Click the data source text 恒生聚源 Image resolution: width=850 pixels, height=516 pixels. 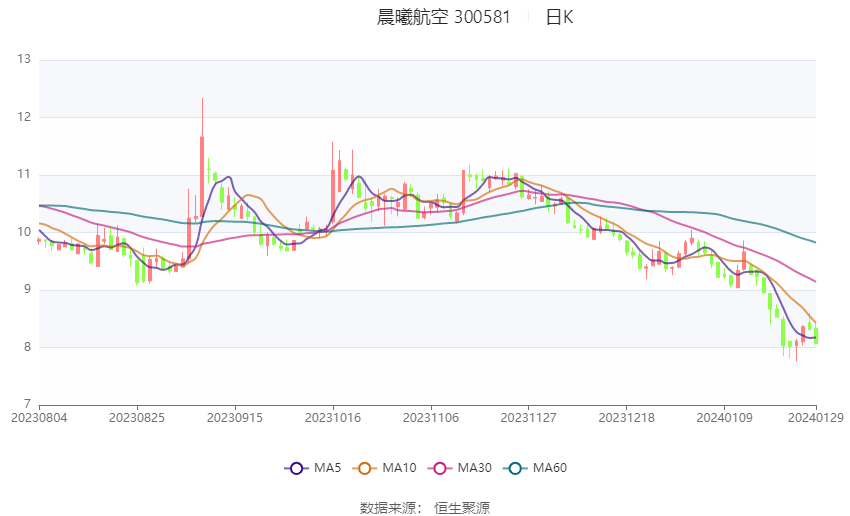tap(462, 508)
